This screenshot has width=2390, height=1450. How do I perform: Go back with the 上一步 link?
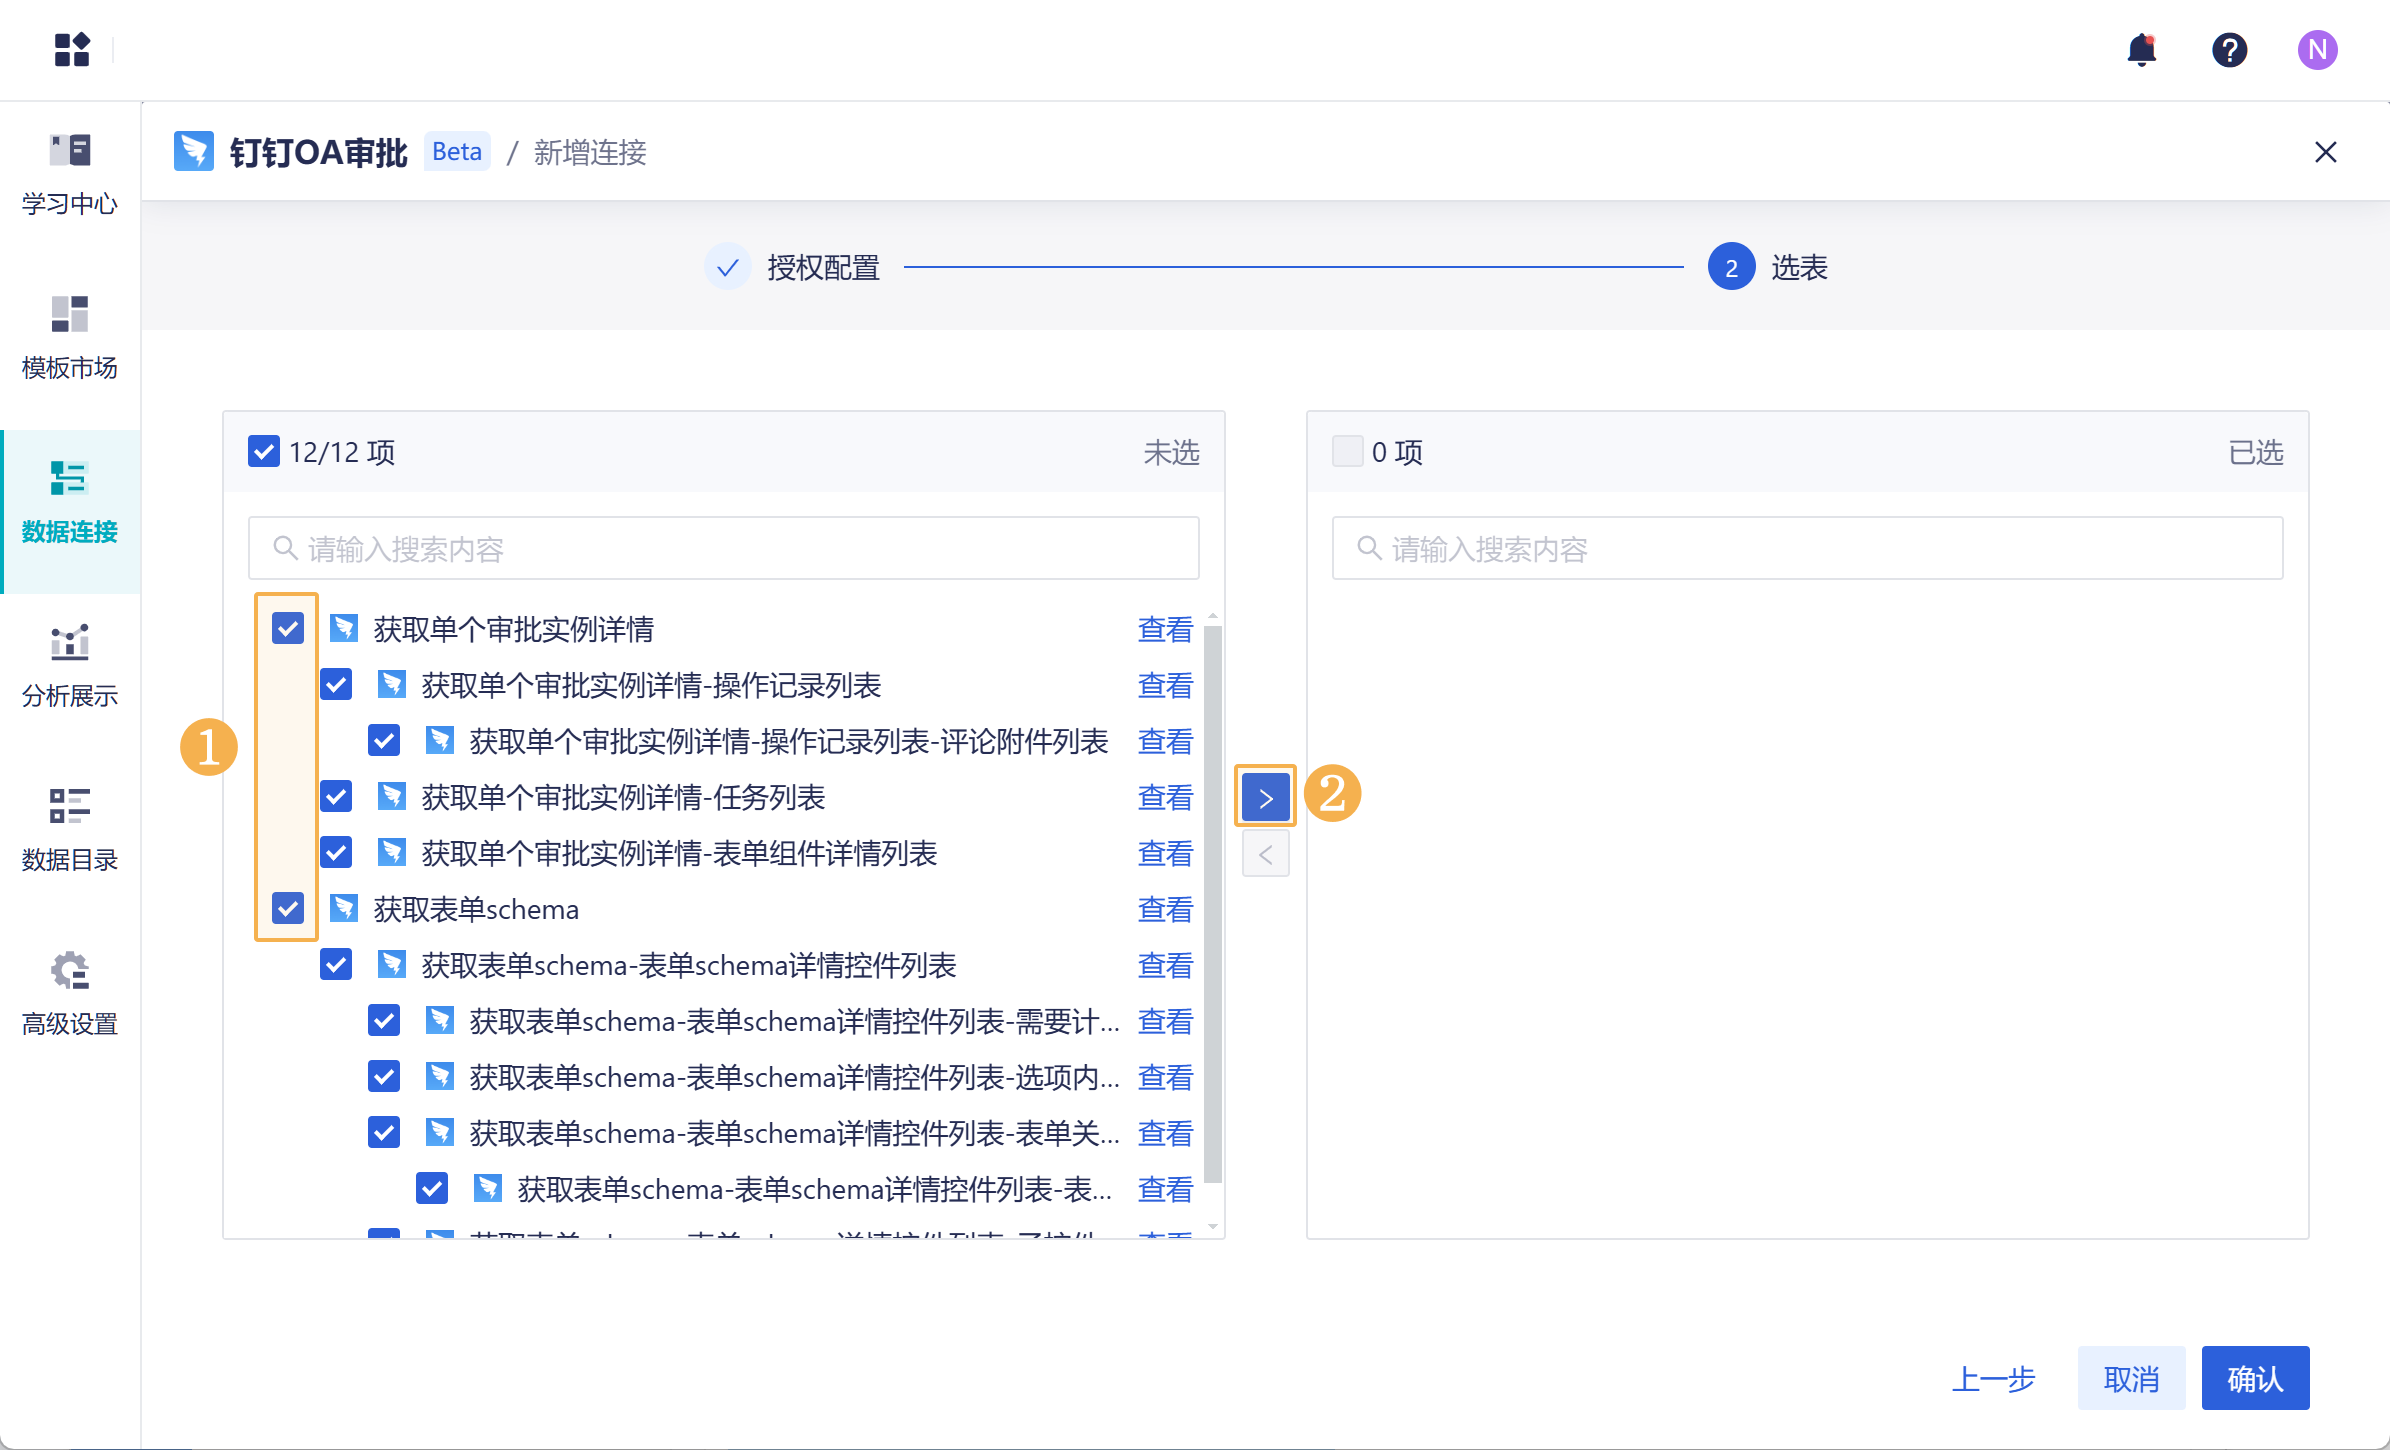[1993, 1379]
